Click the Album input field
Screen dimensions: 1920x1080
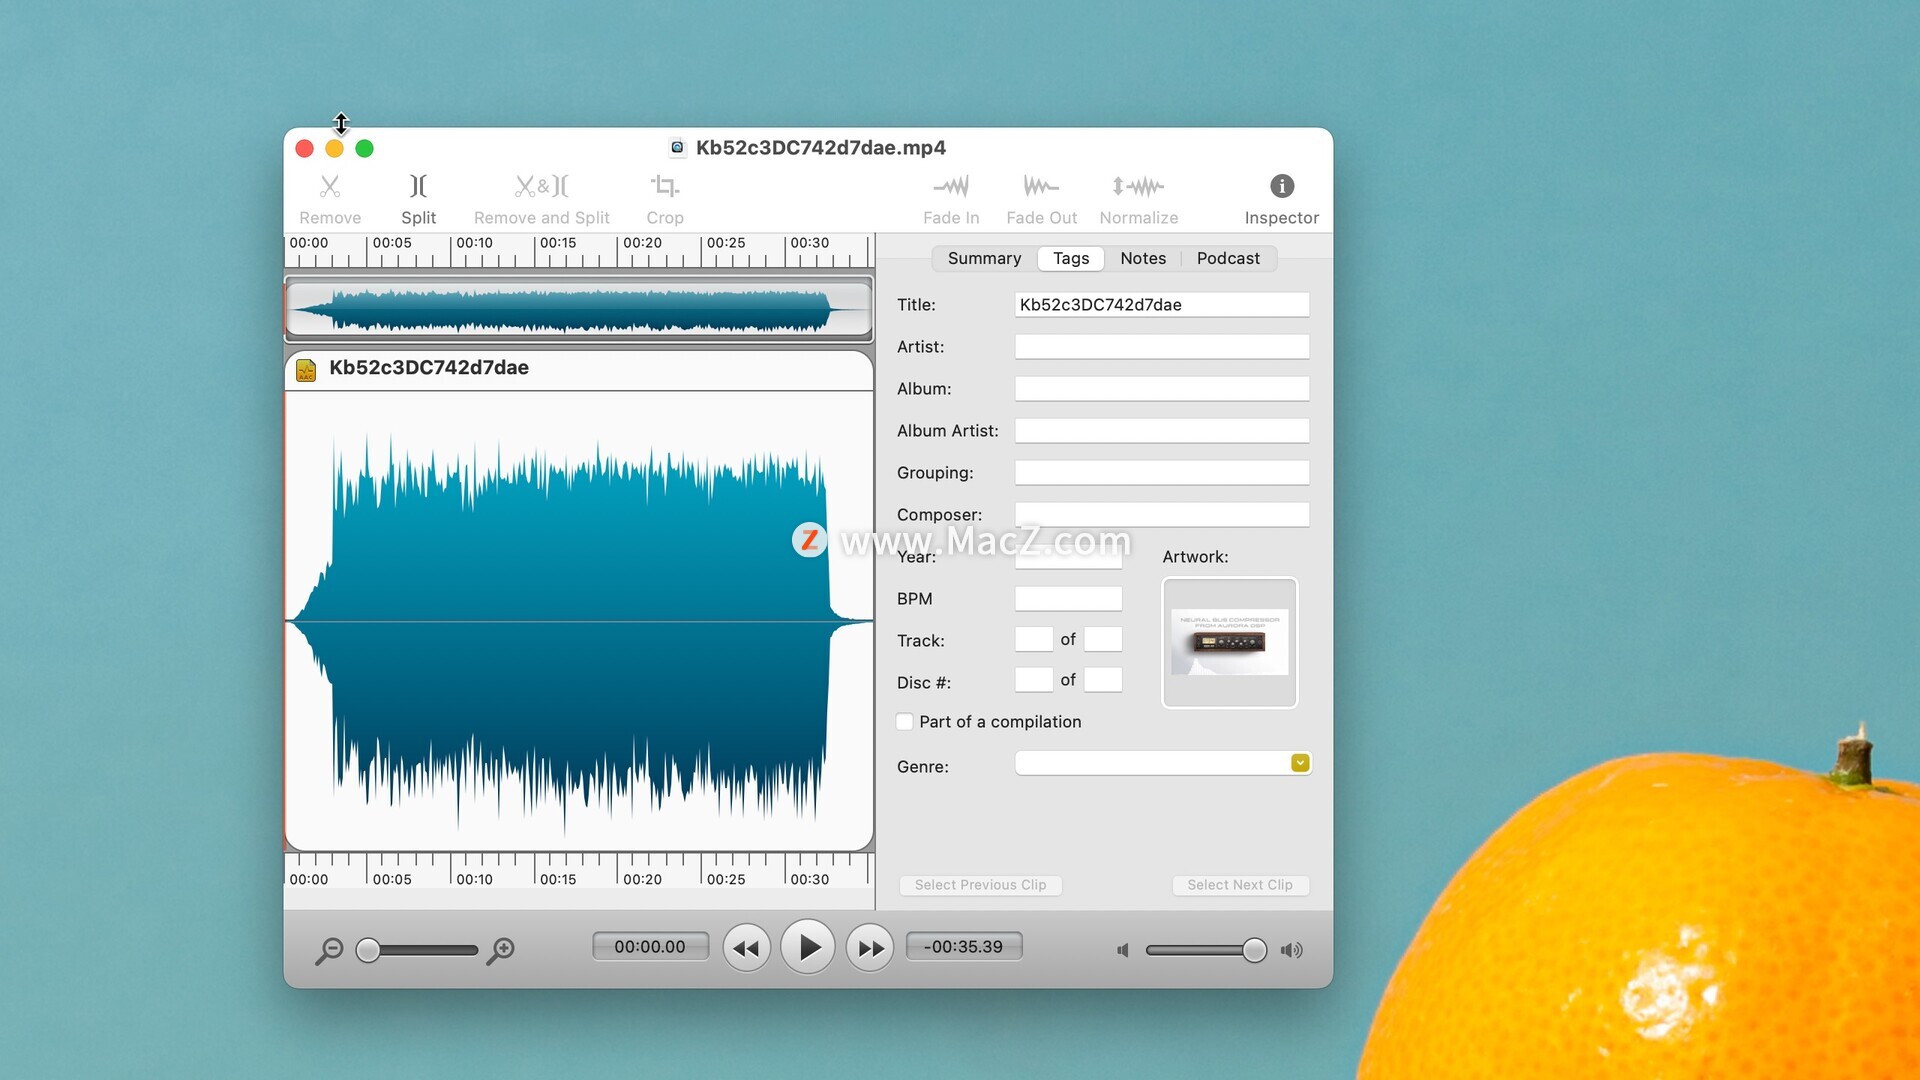(1162, 389)
